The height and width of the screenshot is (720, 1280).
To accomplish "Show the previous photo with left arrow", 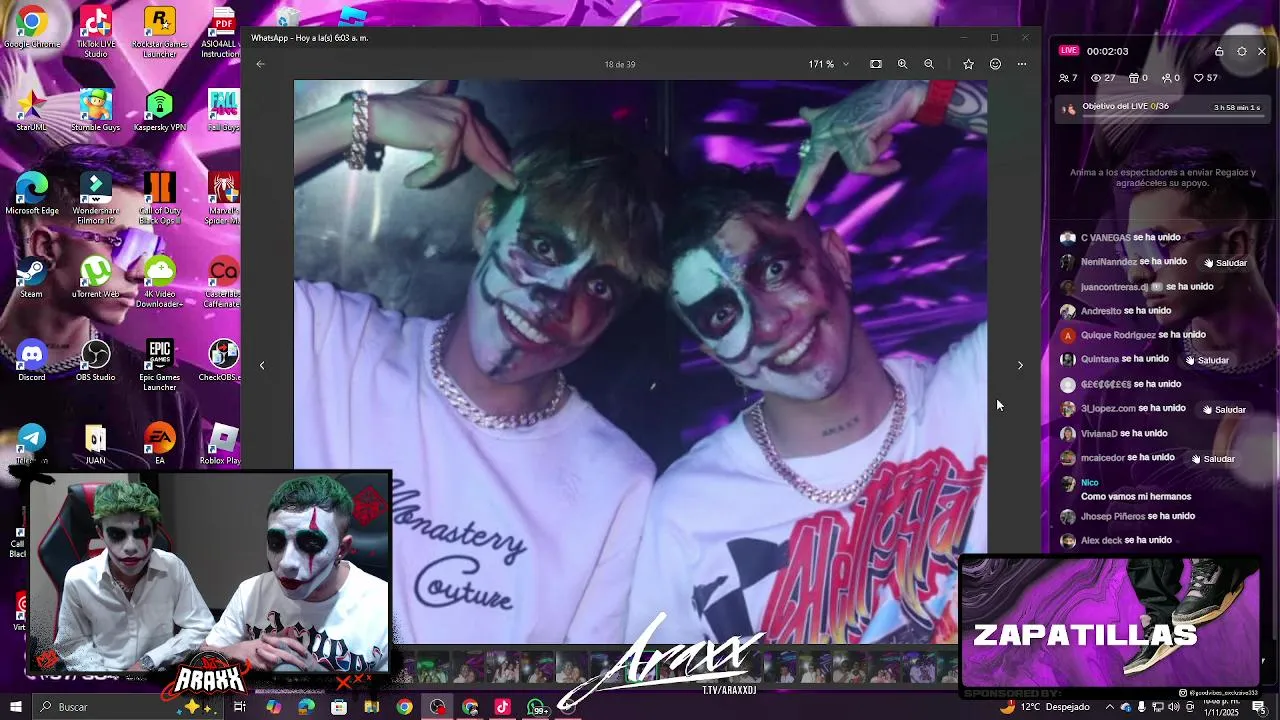I will click(262, 365).
